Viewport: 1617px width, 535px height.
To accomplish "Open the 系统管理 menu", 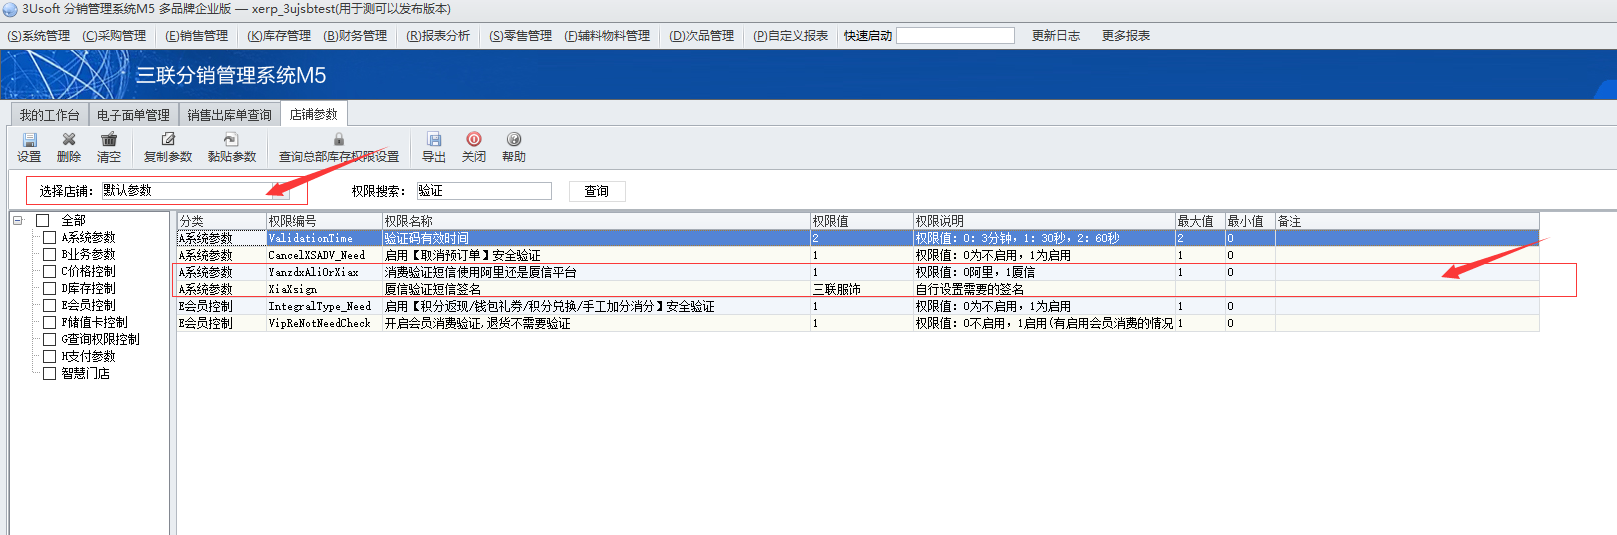I will (x=39, y=36).
